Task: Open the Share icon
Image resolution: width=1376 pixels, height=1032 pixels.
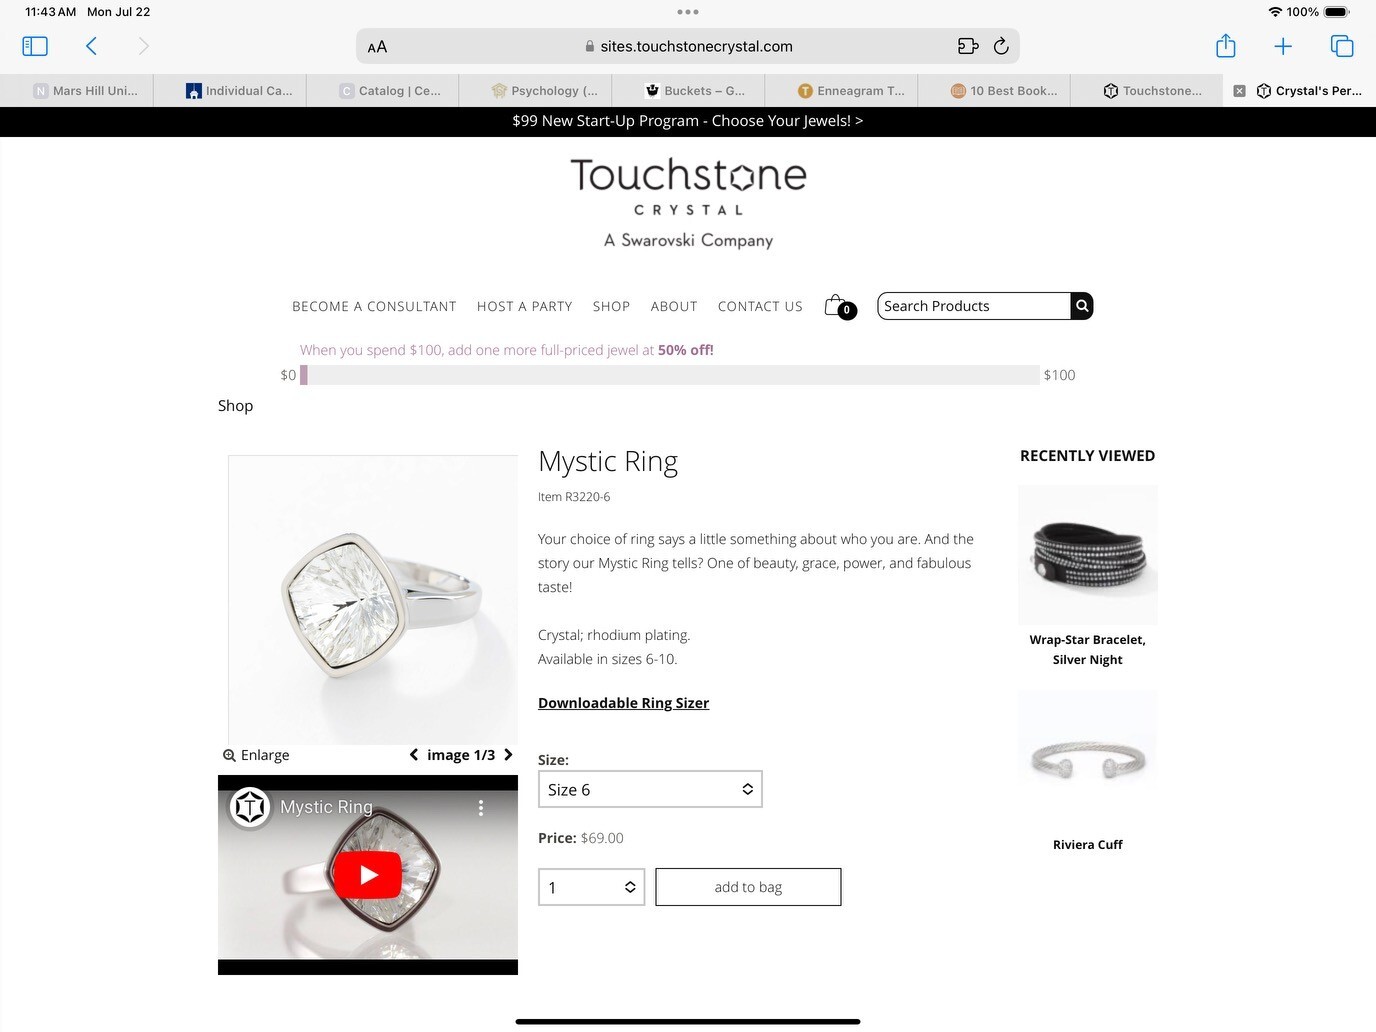Action: tap(1225, 45)
